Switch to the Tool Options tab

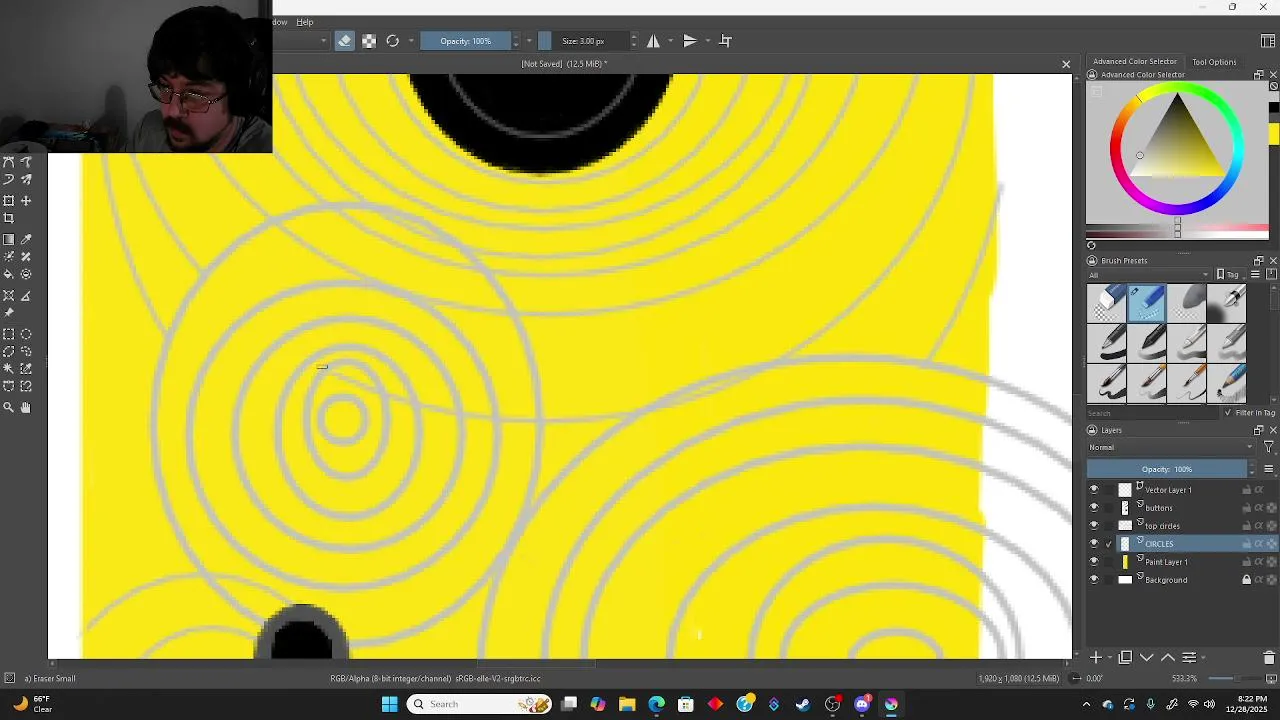pos(1214,62)
